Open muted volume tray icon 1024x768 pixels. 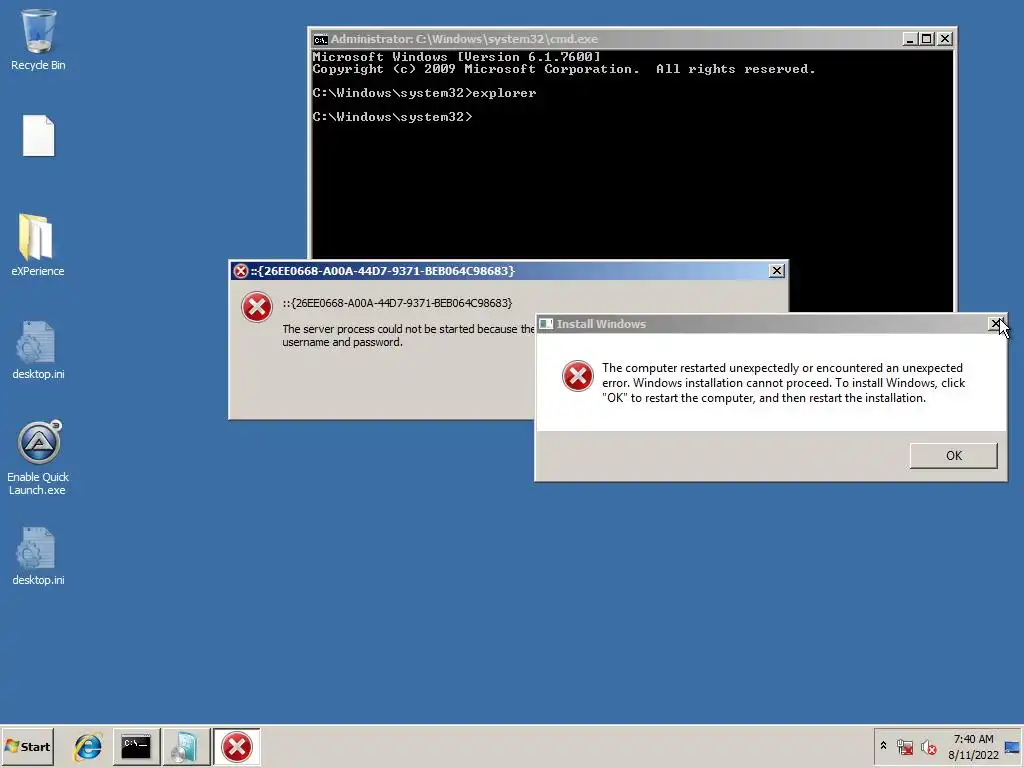click(x=928, y=746)
